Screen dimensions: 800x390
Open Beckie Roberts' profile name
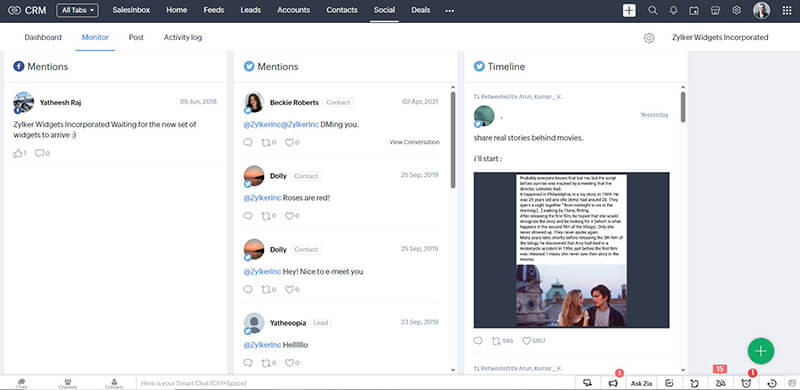coord(294,102)
